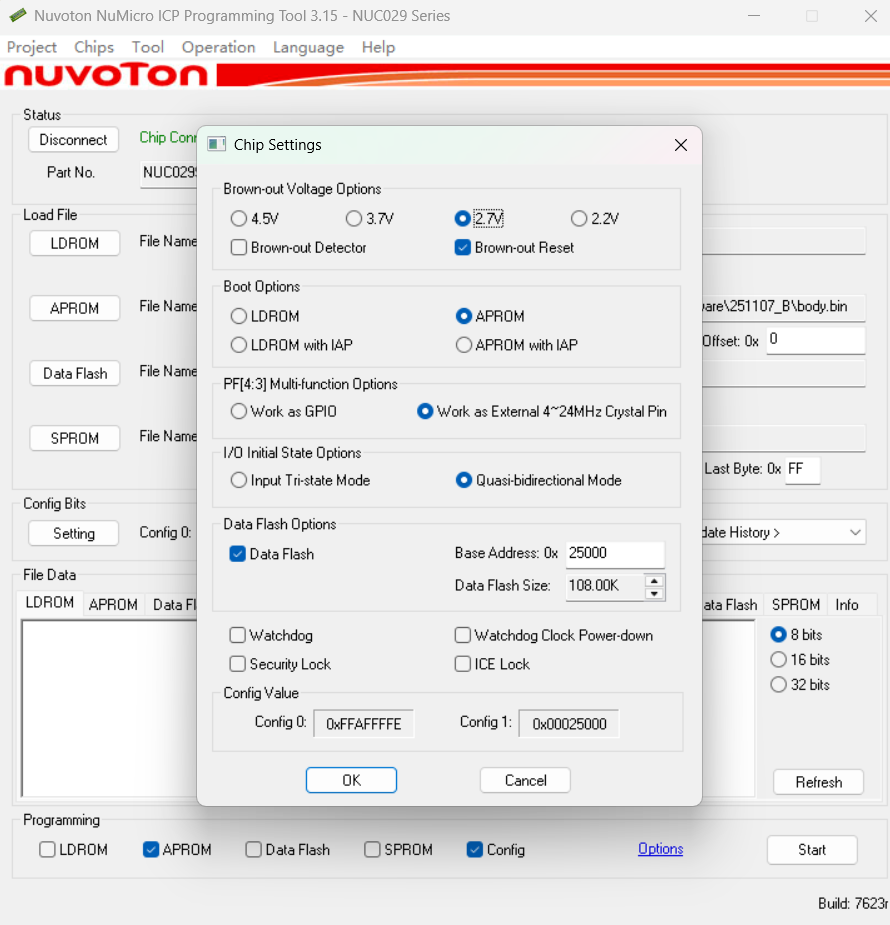
Task: Toggle the Data Flash option checkbox
Action: point(238,554)
